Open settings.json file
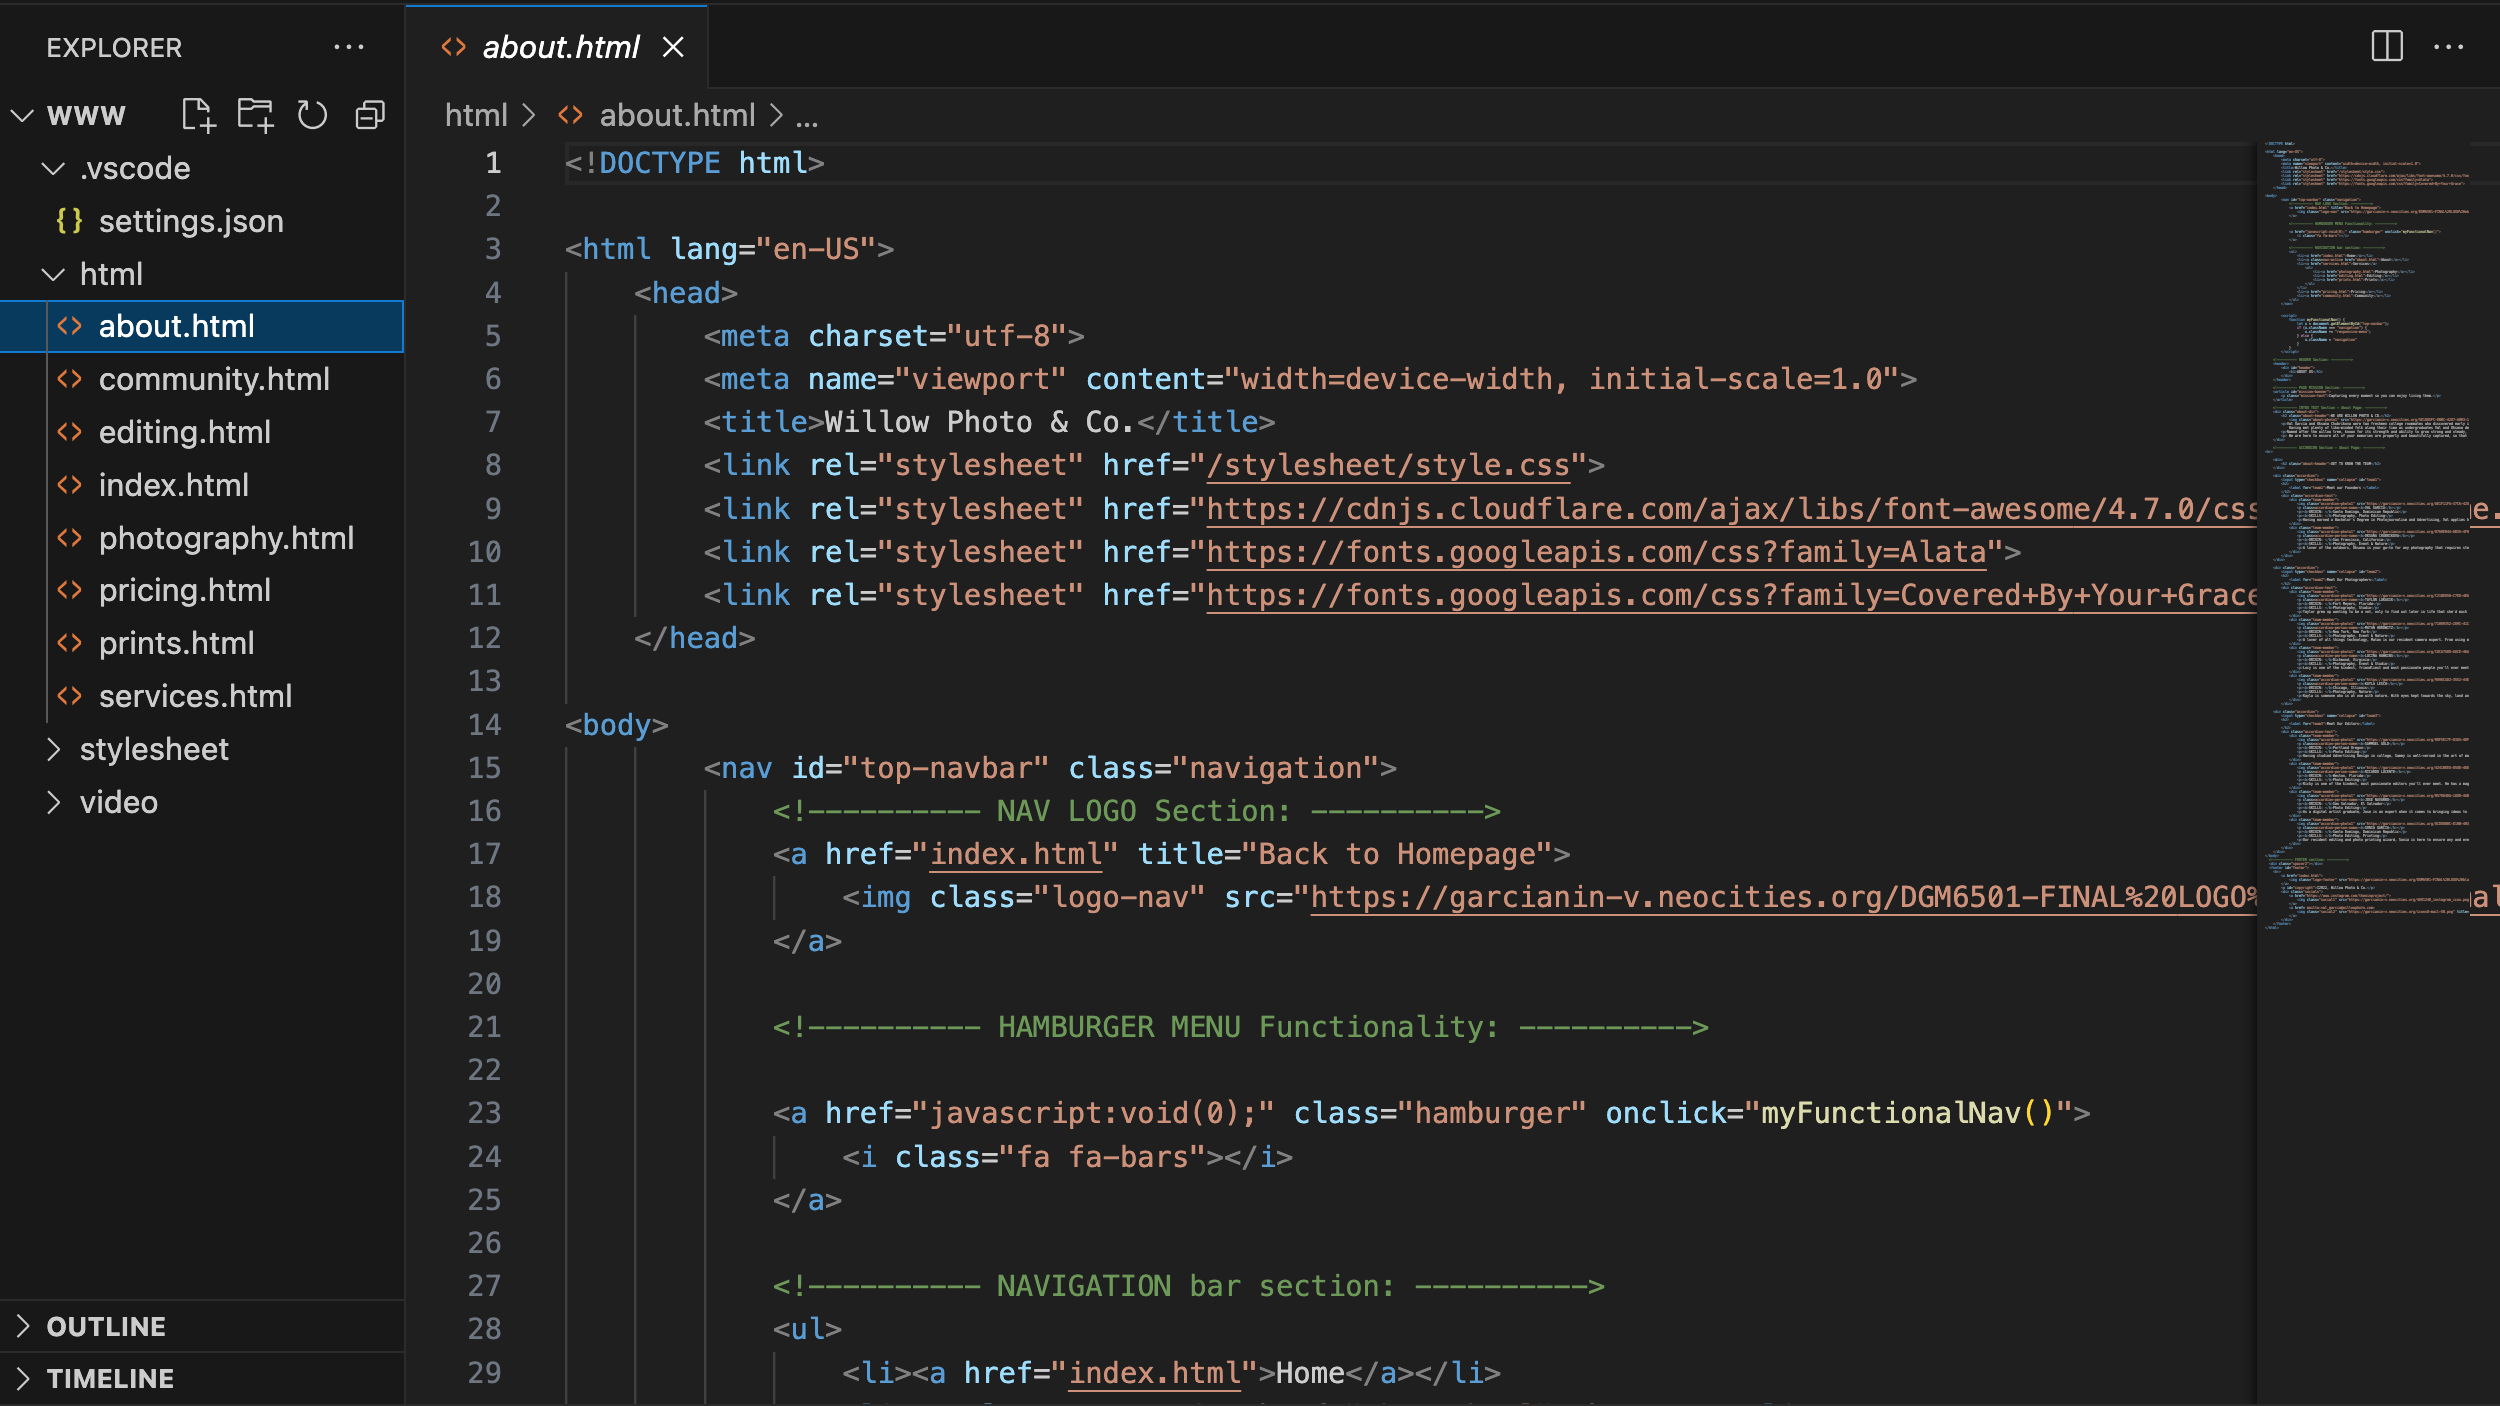This screenshot has width=2500, height=1406. pyautogui.click(x=191, y=221)
